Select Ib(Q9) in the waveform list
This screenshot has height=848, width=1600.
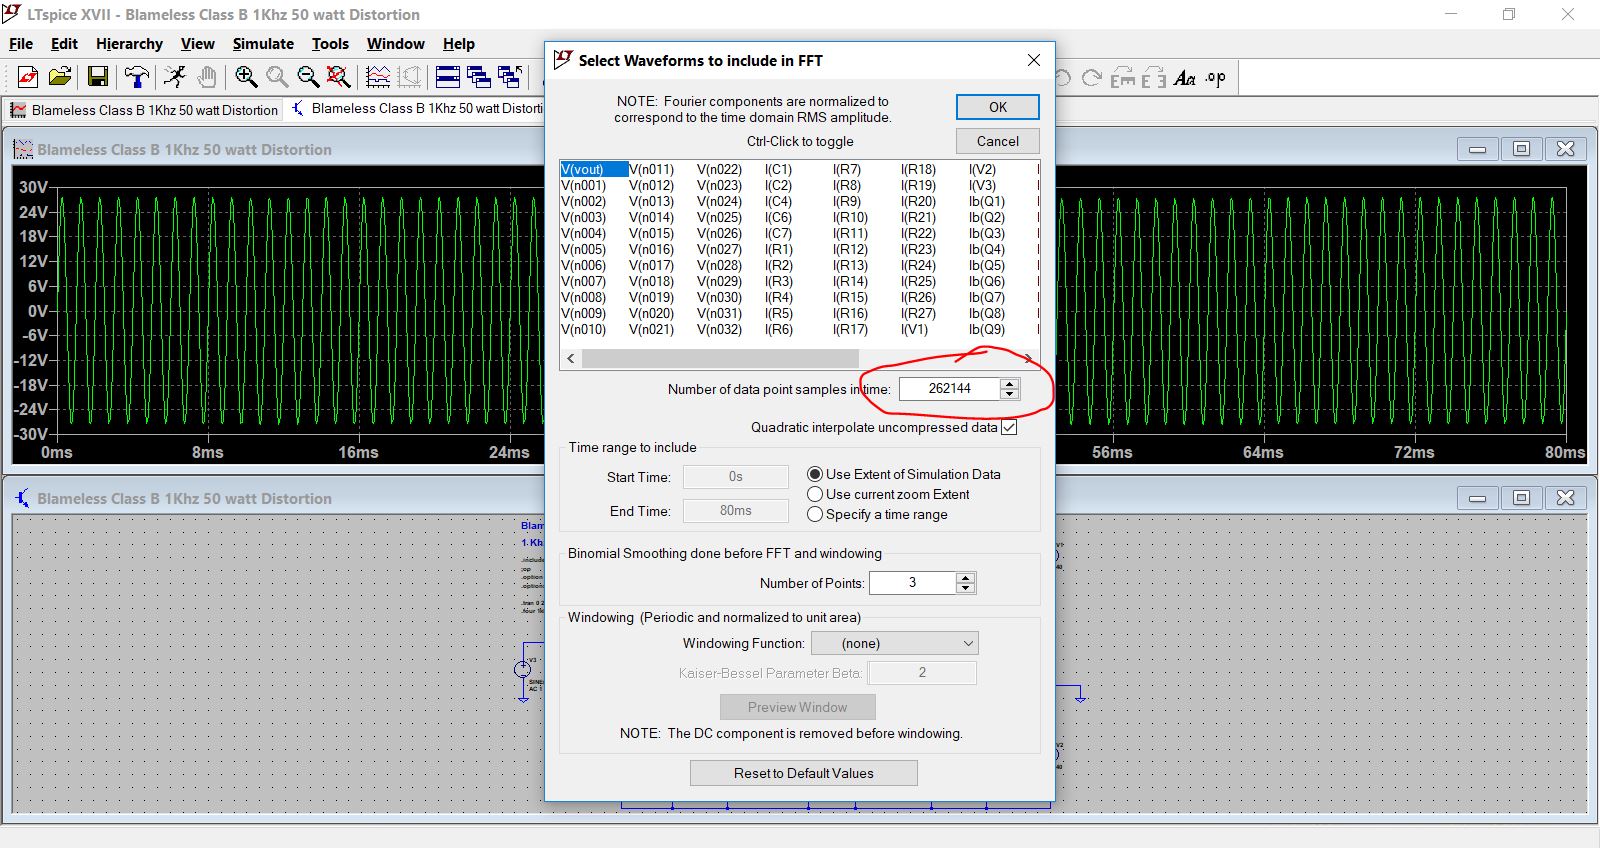pyautogui.click(x=987, y=329)
